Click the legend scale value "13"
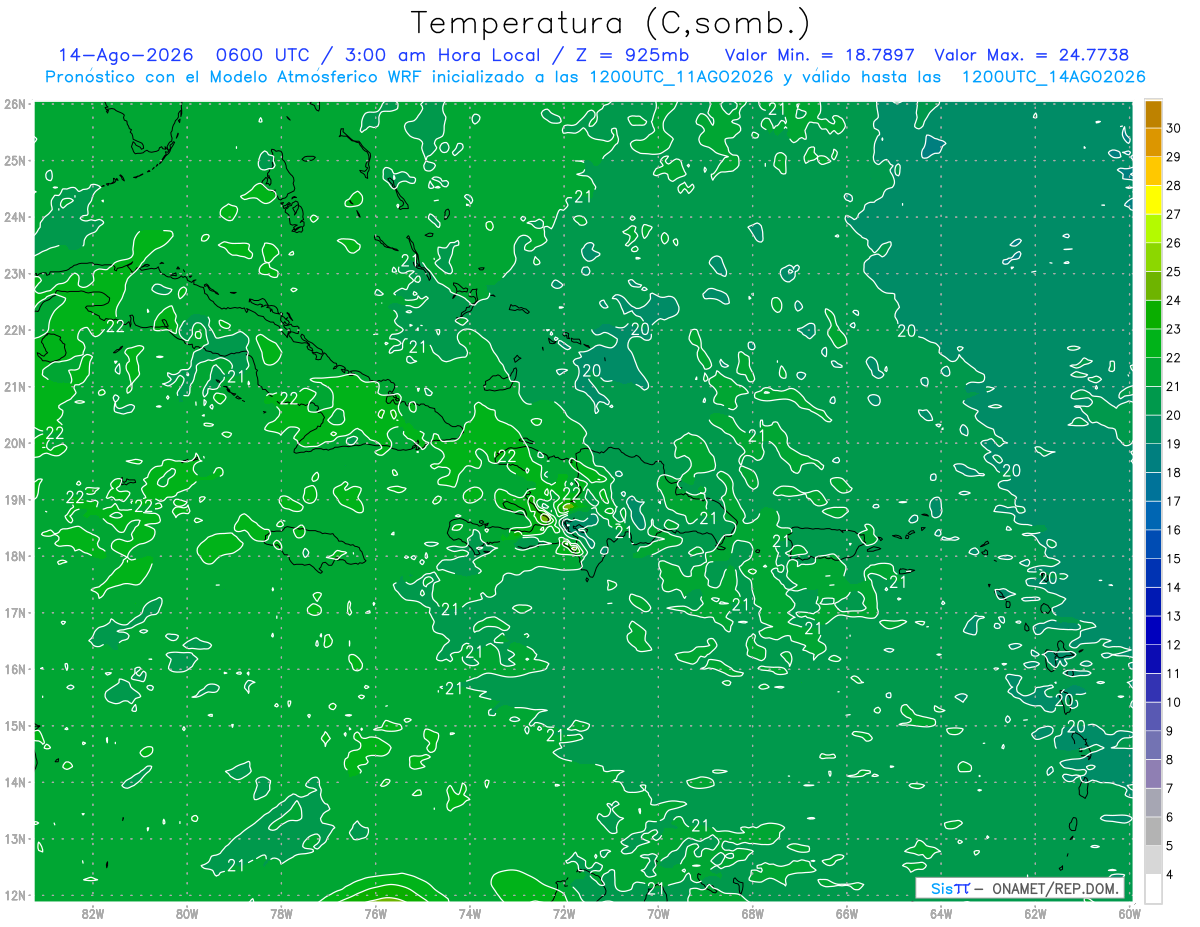 pos(1173,616)
